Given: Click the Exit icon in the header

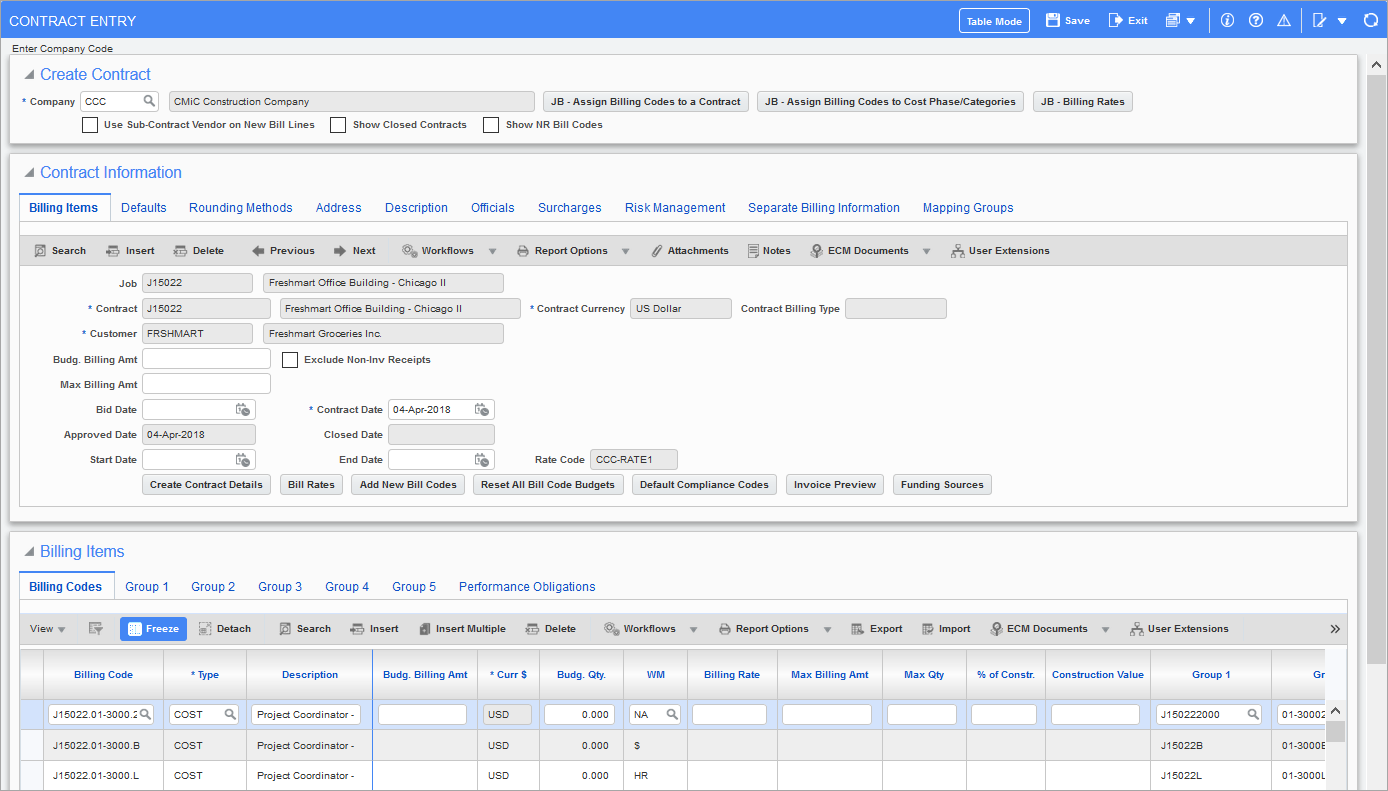Looking at the screenshot, I should [x=1116, y=21].
